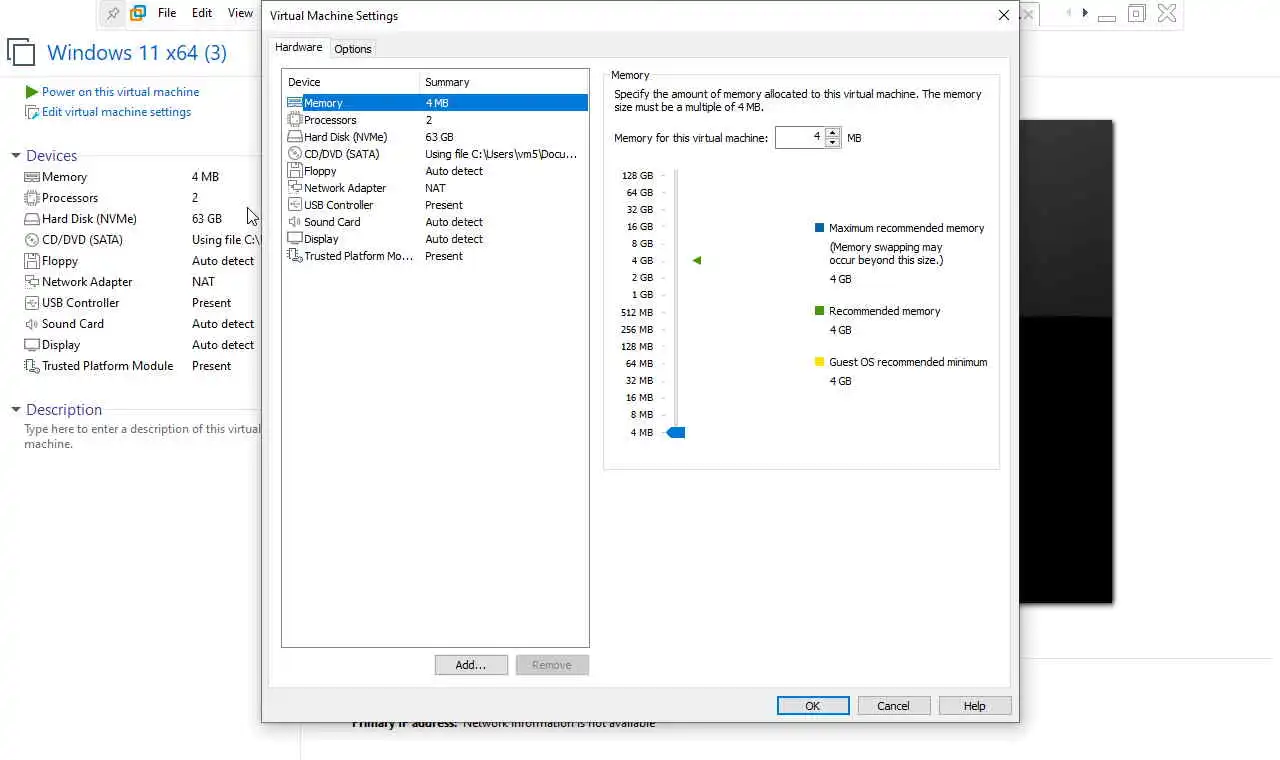
Task: Click the pin icon on the toolbar
Action: [x=113, y=13]
